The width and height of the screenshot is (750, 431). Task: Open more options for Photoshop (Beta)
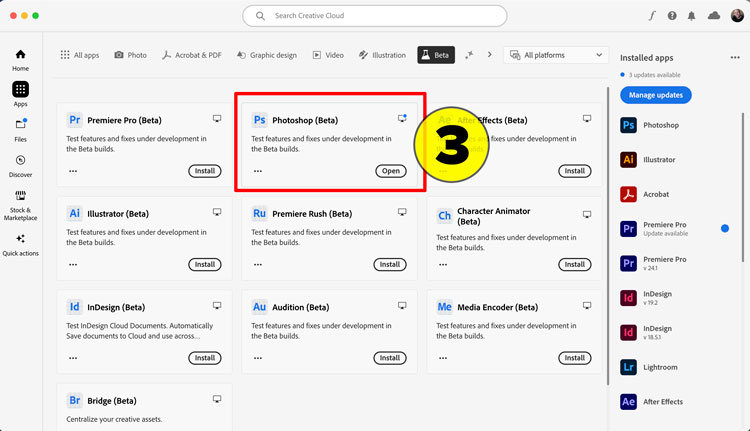(x=258, y=171)
